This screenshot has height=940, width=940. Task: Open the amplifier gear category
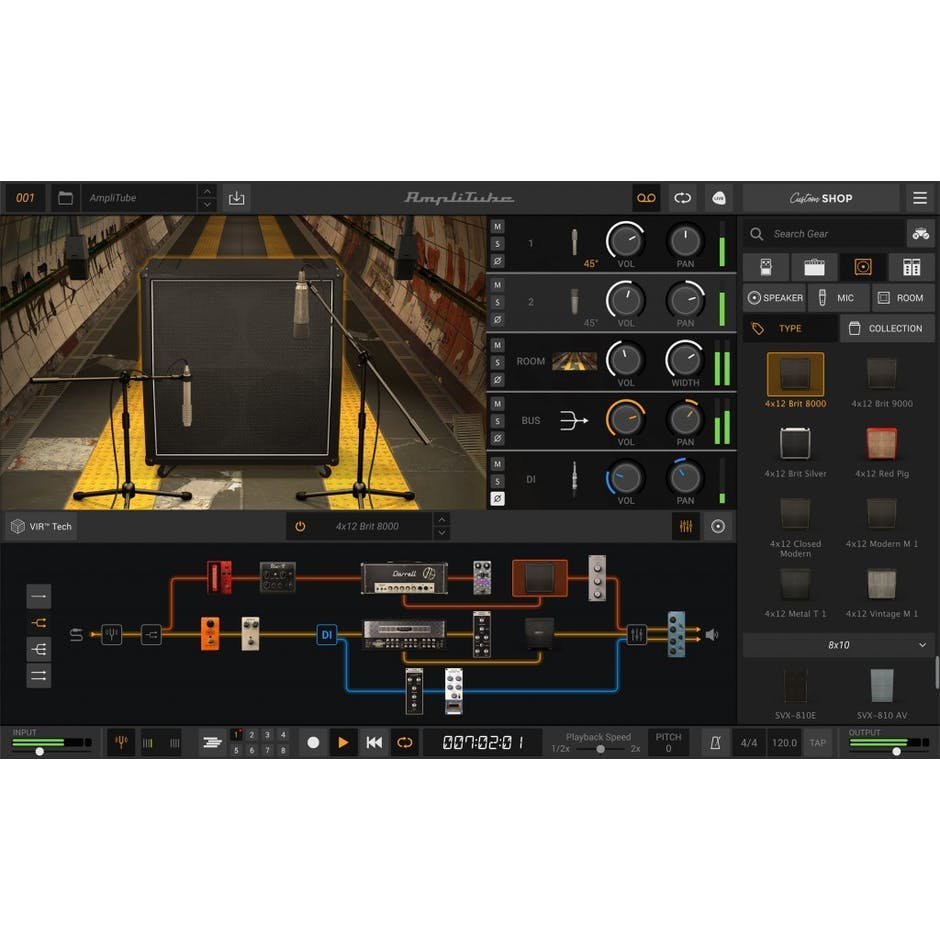tap(813, 266)
